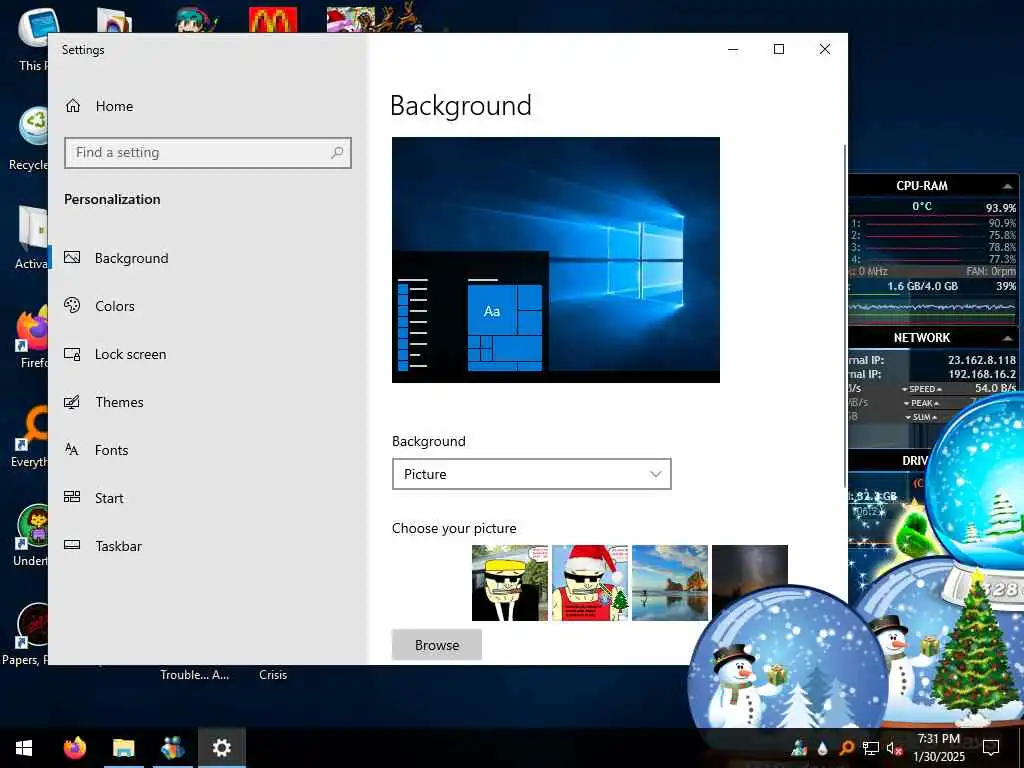
Task: Open File Explorer from the taskbar
Action: coord(123,748)
